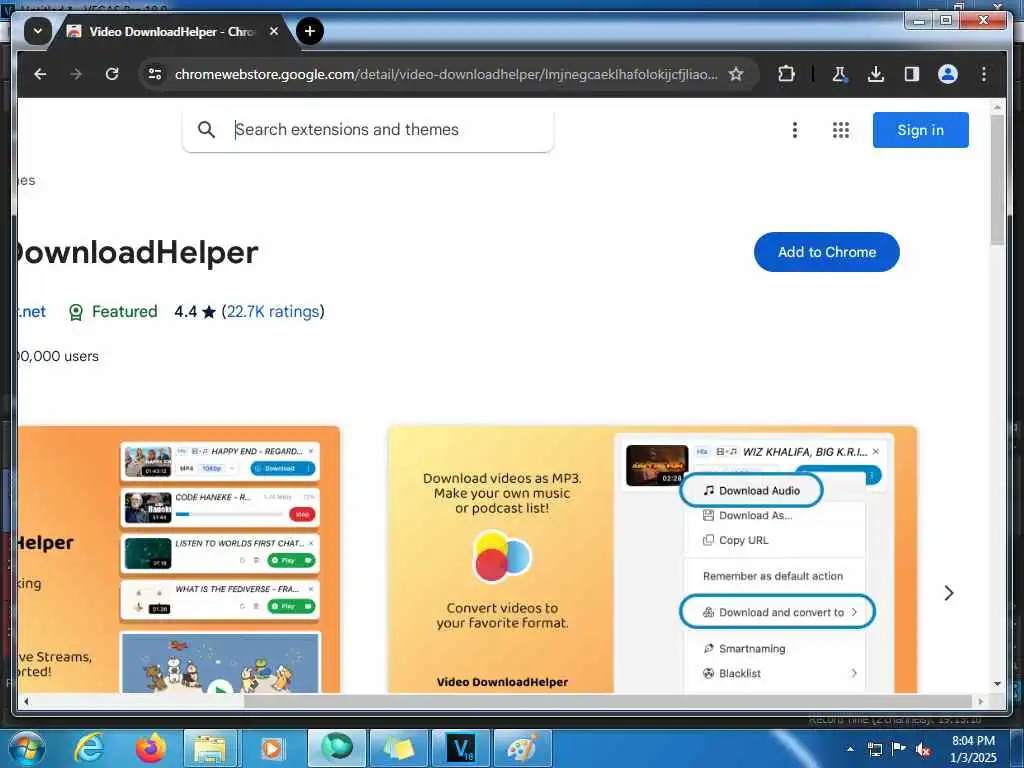The image size is (1024, 768).
Task: Open the Google apps grid
Action: (x=840, y=129)
